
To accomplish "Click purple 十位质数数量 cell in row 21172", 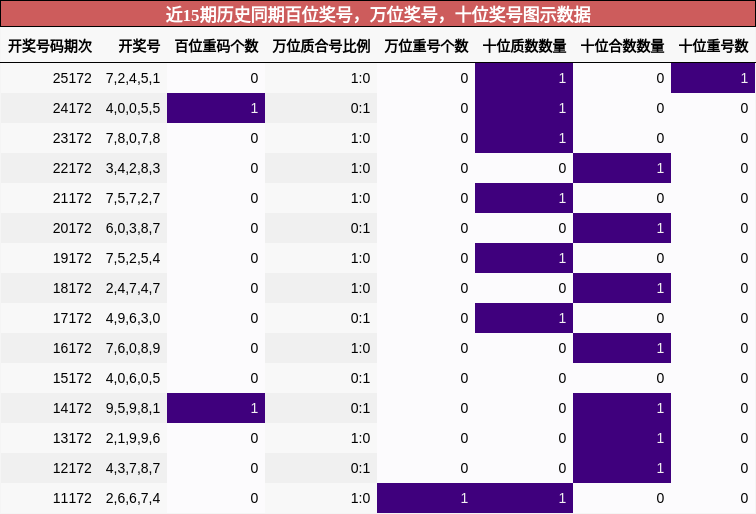I will (524, 198).
